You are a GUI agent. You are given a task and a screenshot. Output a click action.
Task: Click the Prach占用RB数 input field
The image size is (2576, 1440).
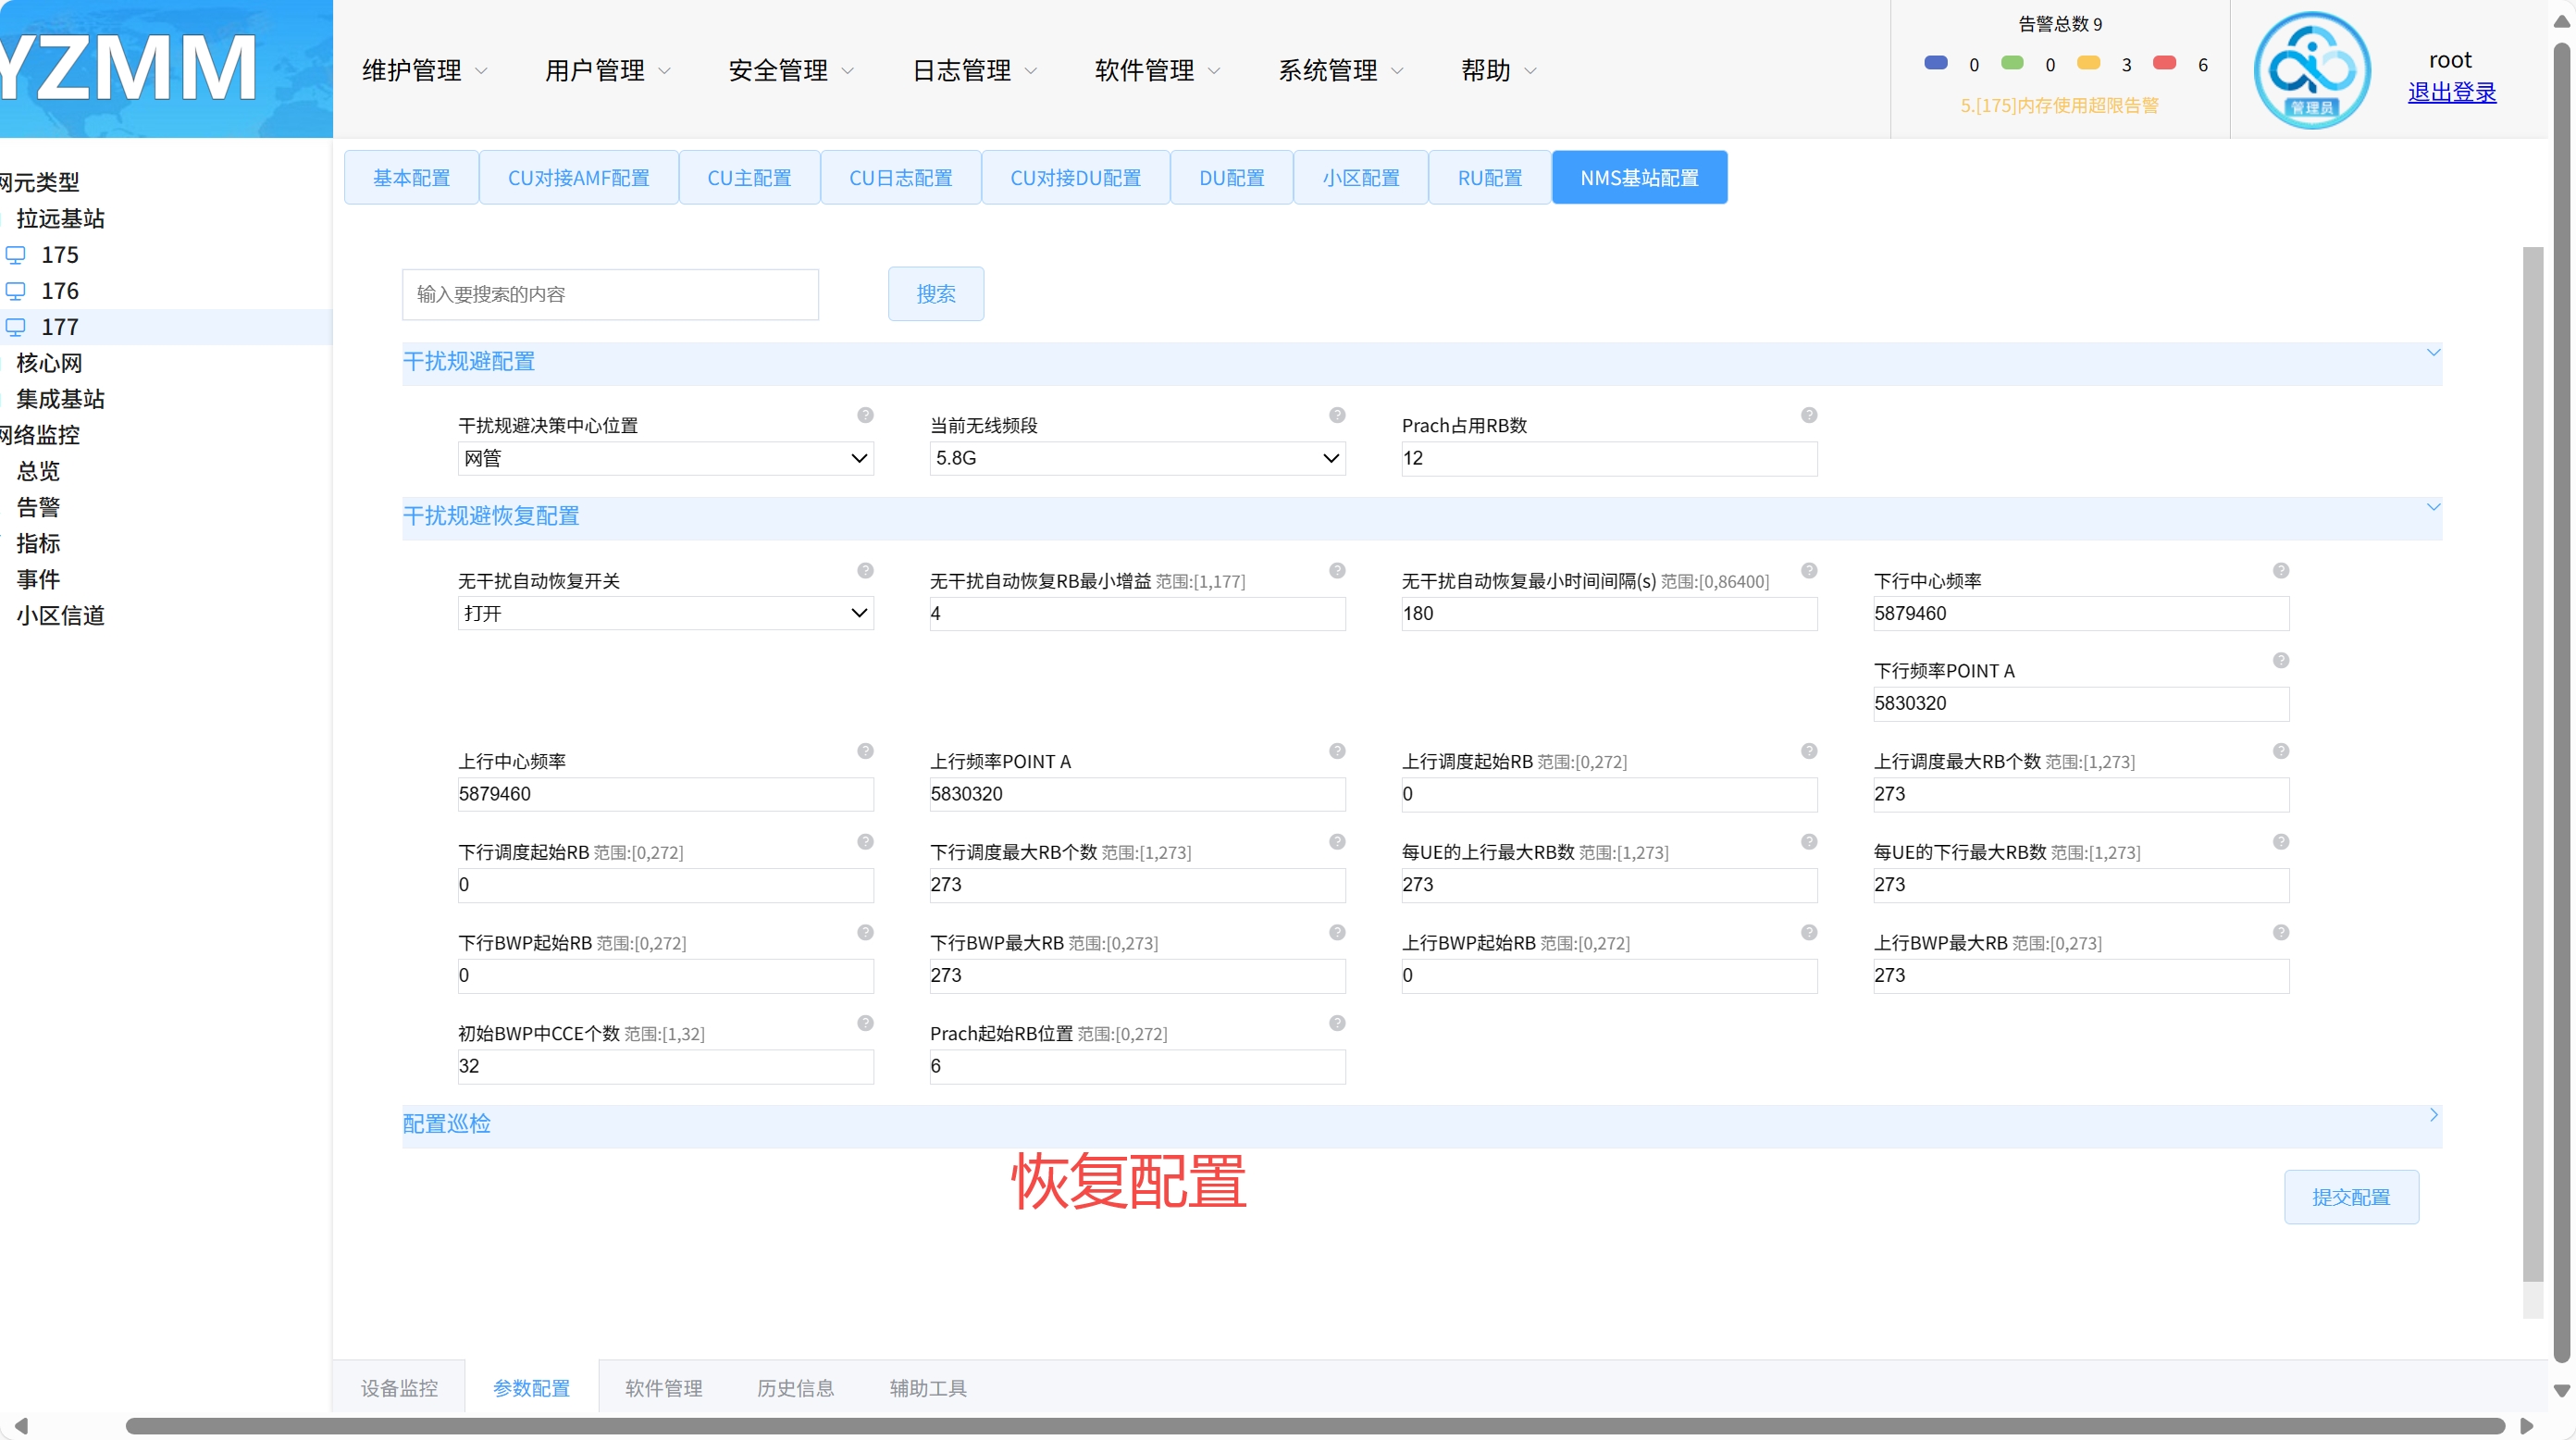coord(1609,458)
